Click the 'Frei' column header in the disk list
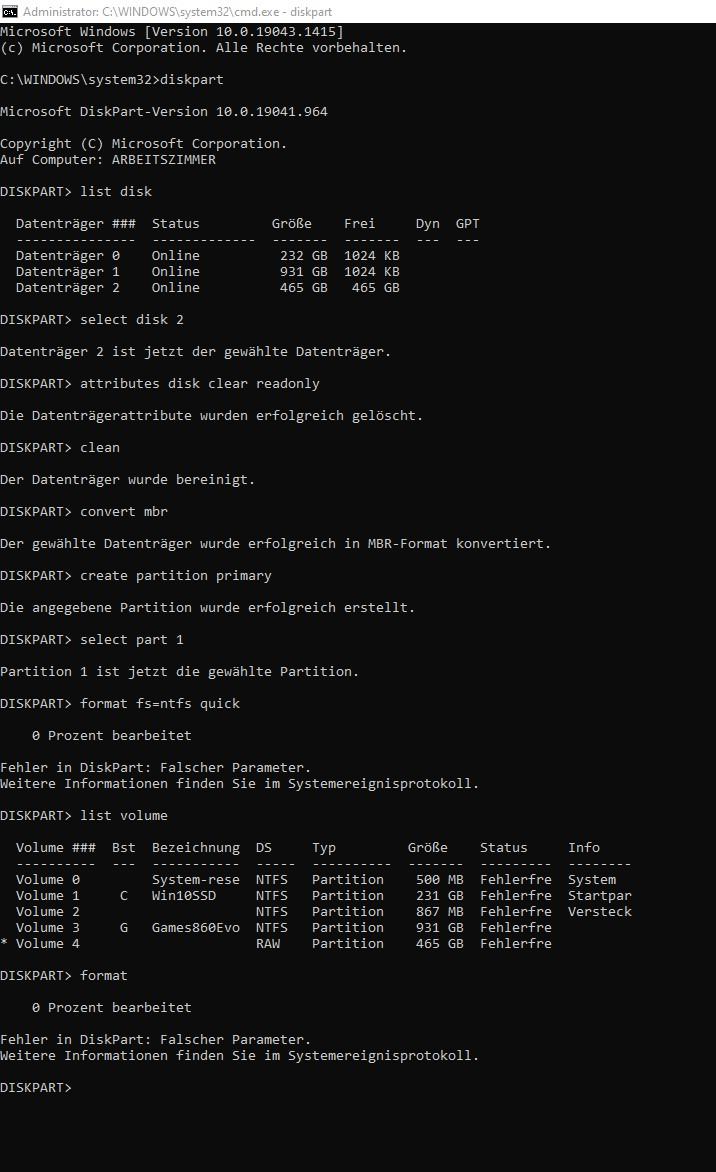Screen dimensions: 716x1172 [x=359, y=223]
